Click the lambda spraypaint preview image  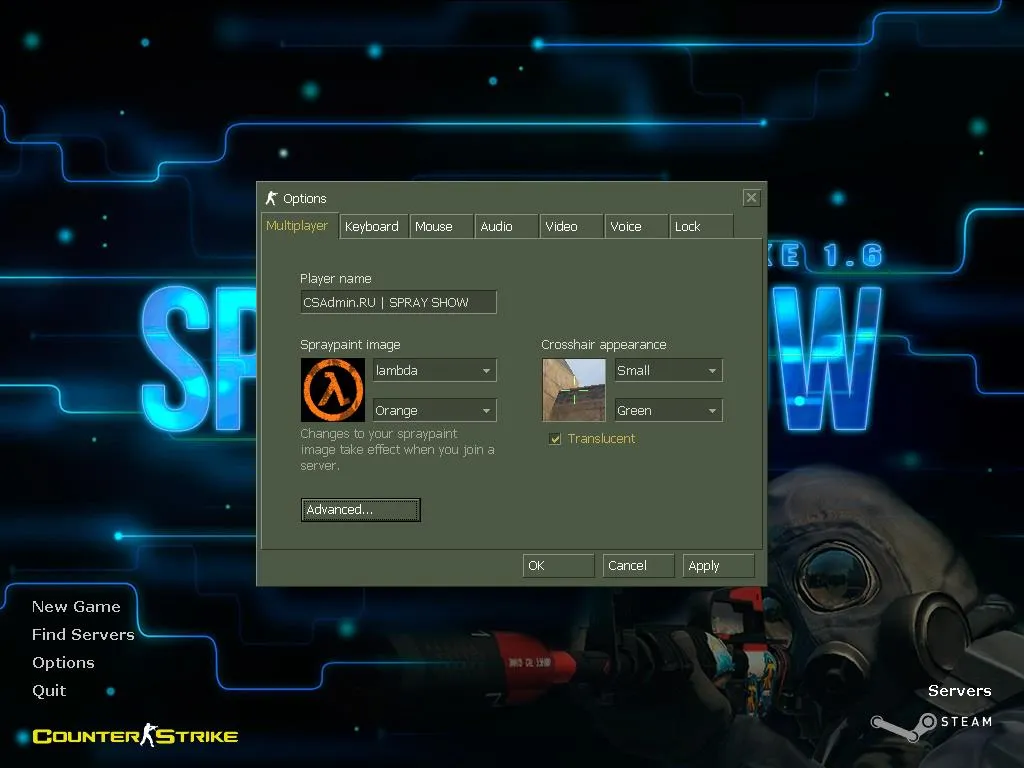click(333, 390)
